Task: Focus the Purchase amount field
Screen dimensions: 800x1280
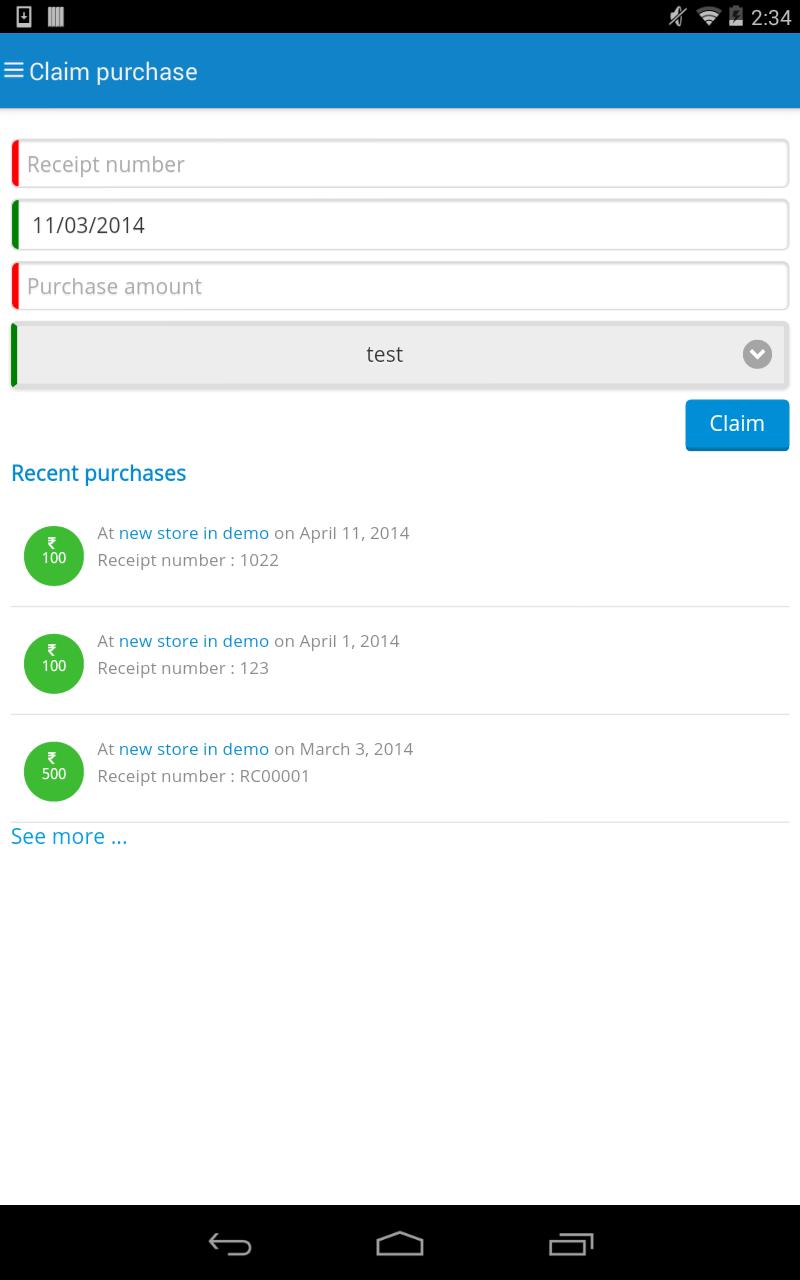Action: click(400, 286)
